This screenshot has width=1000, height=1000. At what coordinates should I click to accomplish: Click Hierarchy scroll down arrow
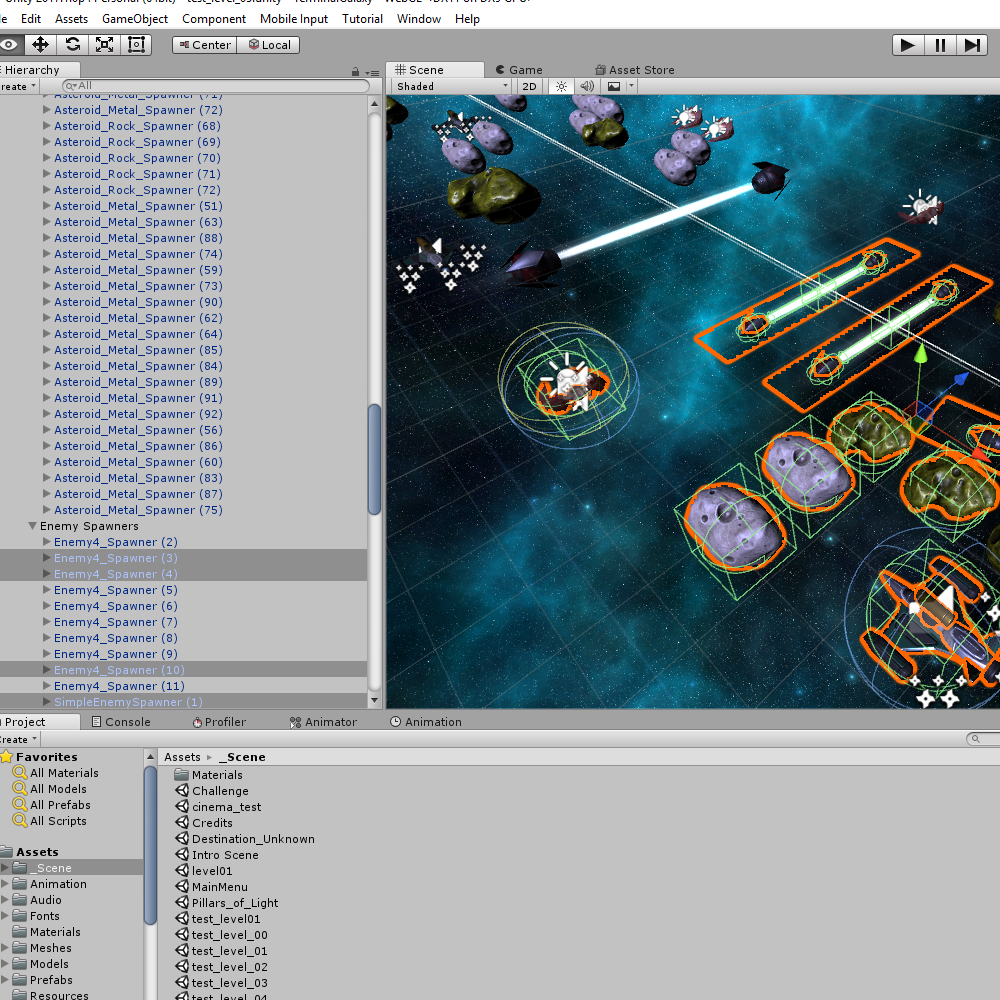pos(374,700)
